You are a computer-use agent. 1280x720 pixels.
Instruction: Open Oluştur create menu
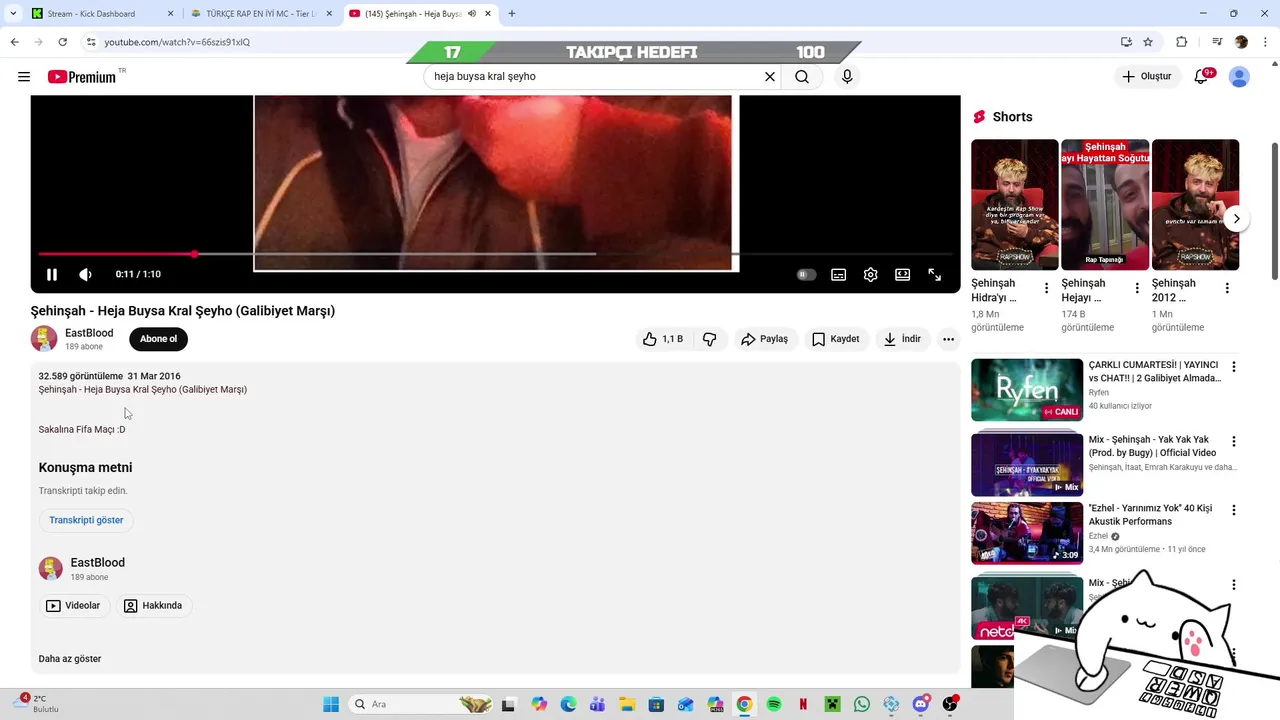[1146, 77]
